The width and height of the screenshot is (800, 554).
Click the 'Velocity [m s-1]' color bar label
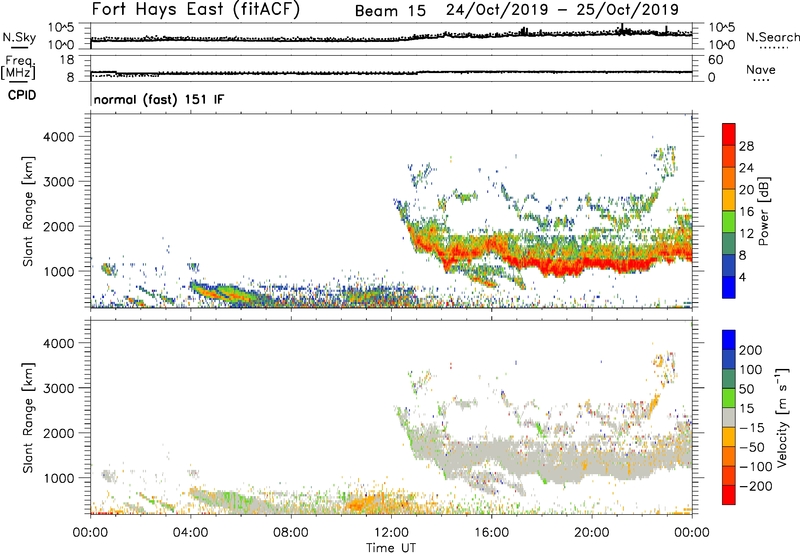pos(782,417)
